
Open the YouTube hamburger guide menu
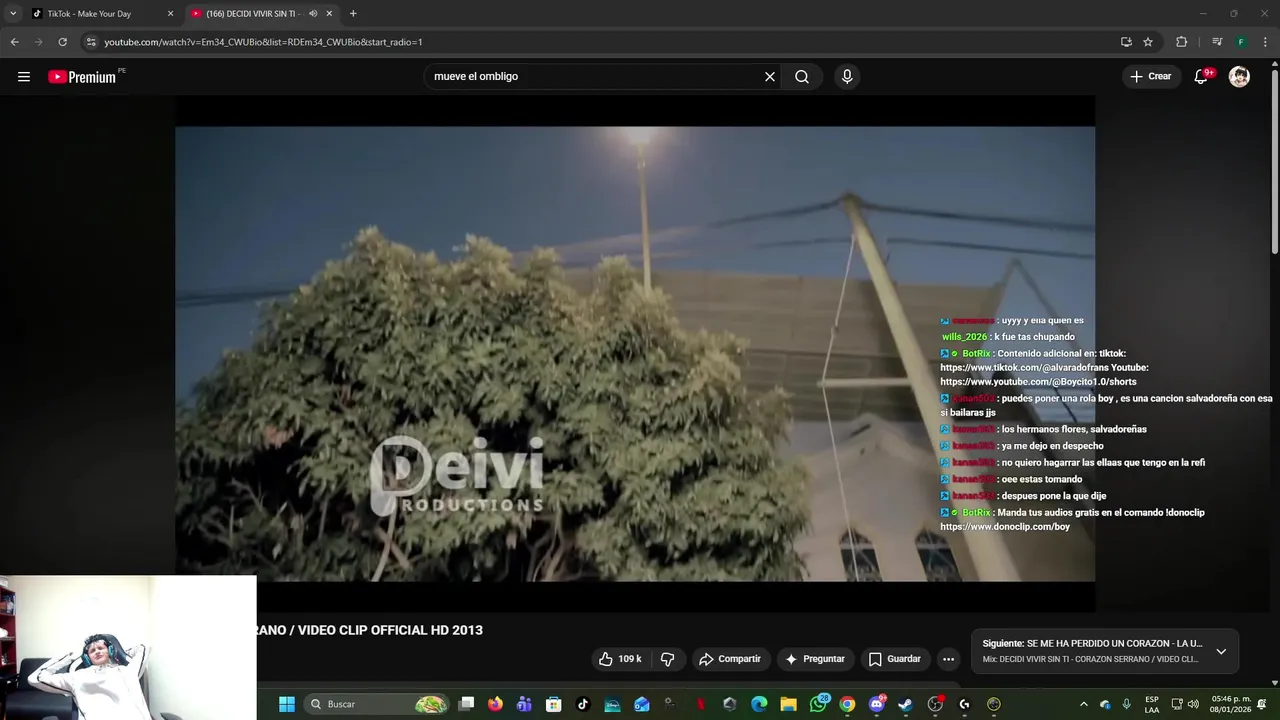[x=24, y=77]
